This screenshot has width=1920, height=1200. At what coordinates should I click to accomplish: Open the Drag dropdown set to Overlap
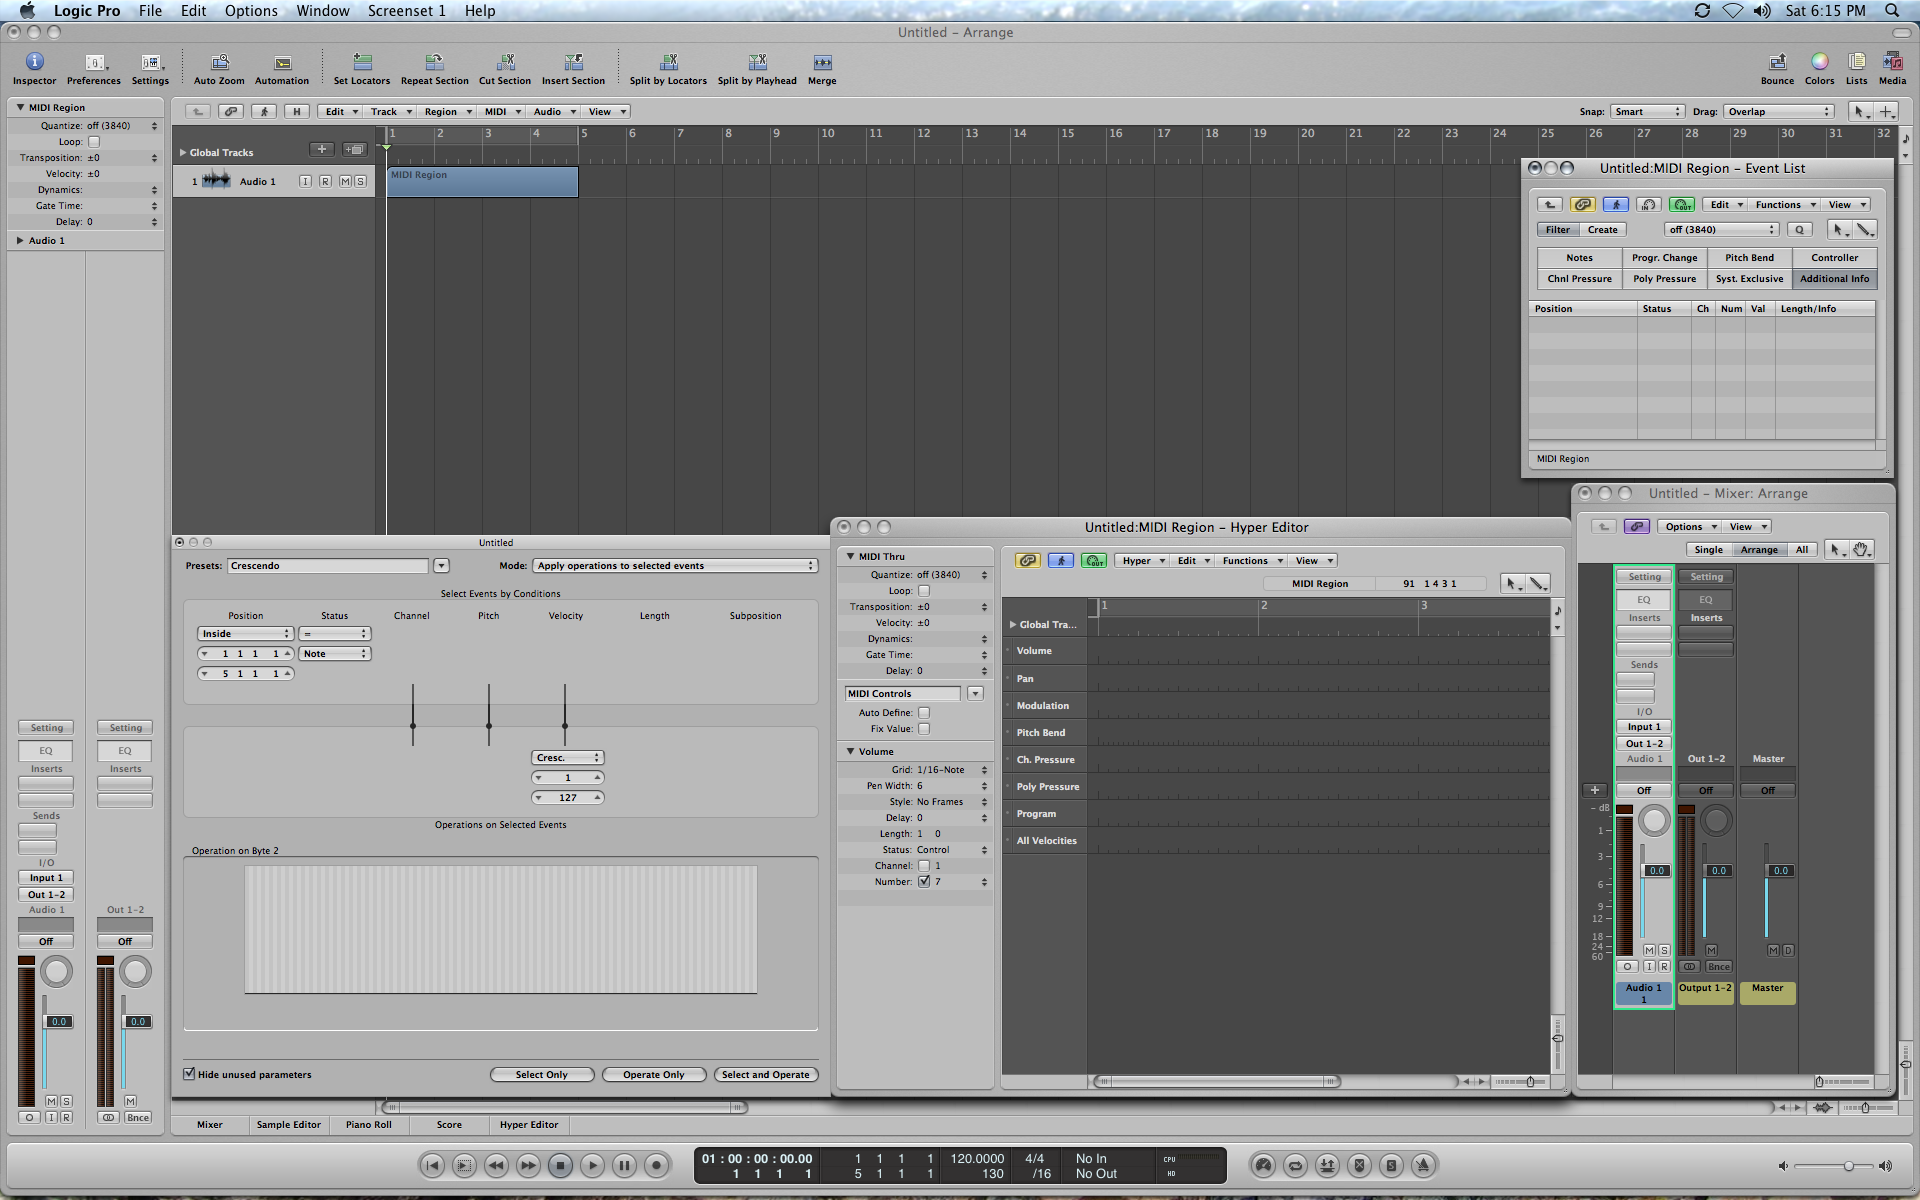click(x=1779, y=112)
